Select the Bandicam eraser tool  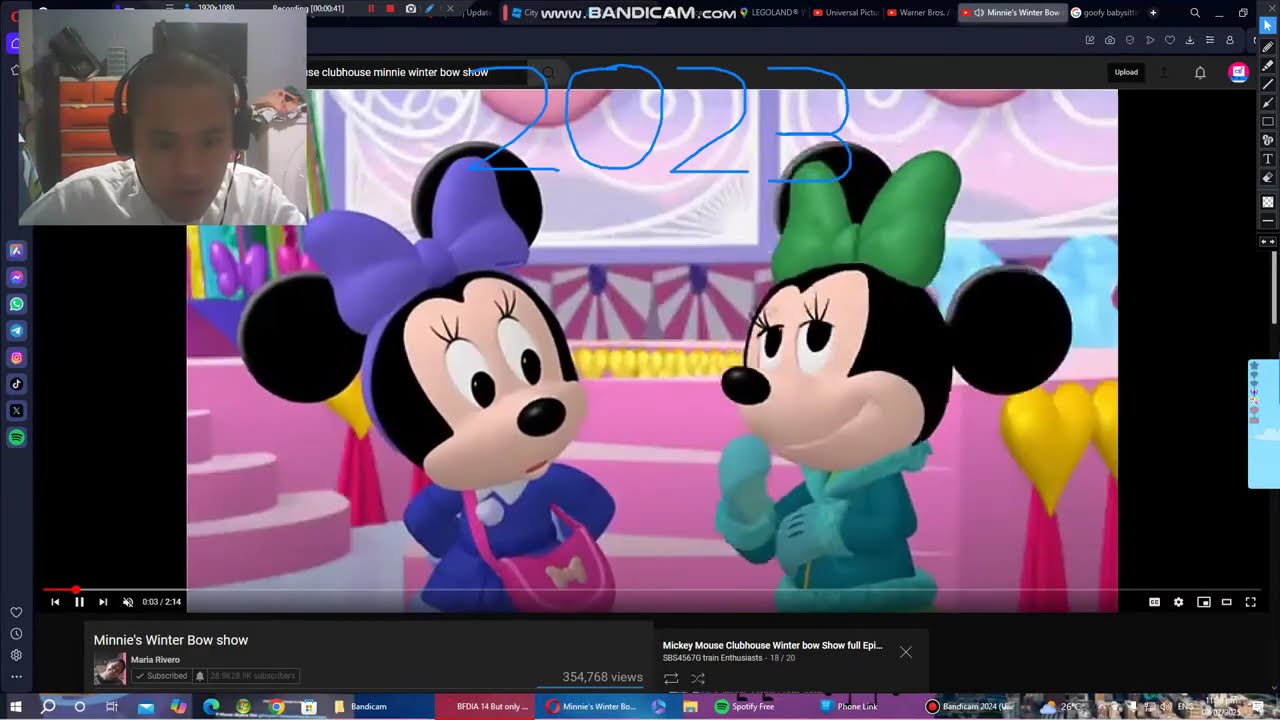(x=1268, y=178)
